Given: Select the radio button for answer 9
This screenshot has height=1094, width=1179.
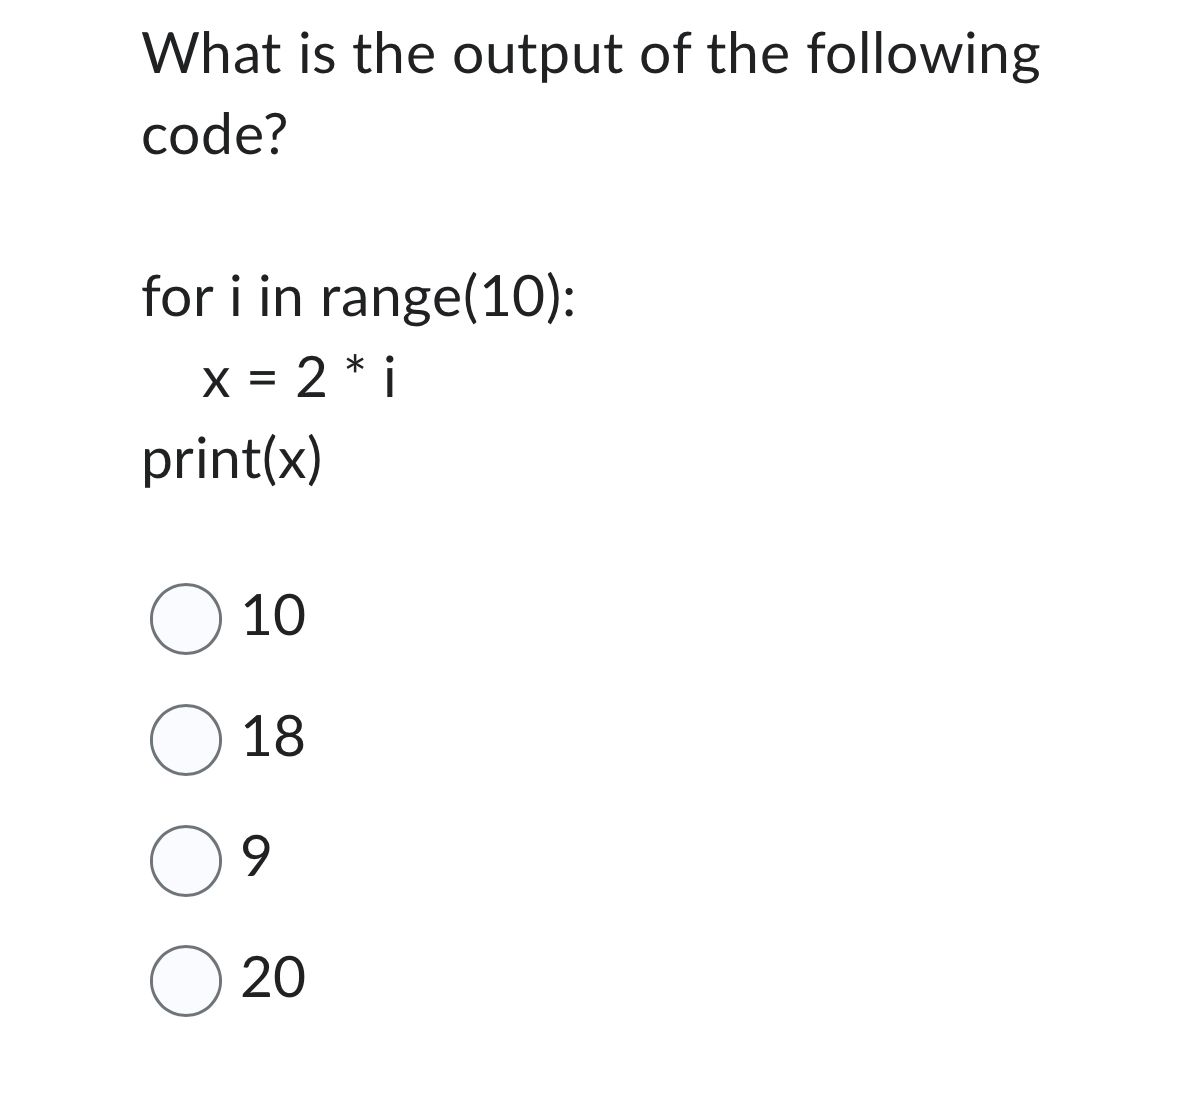Looking at the screenshot, I should pos(187,860).
